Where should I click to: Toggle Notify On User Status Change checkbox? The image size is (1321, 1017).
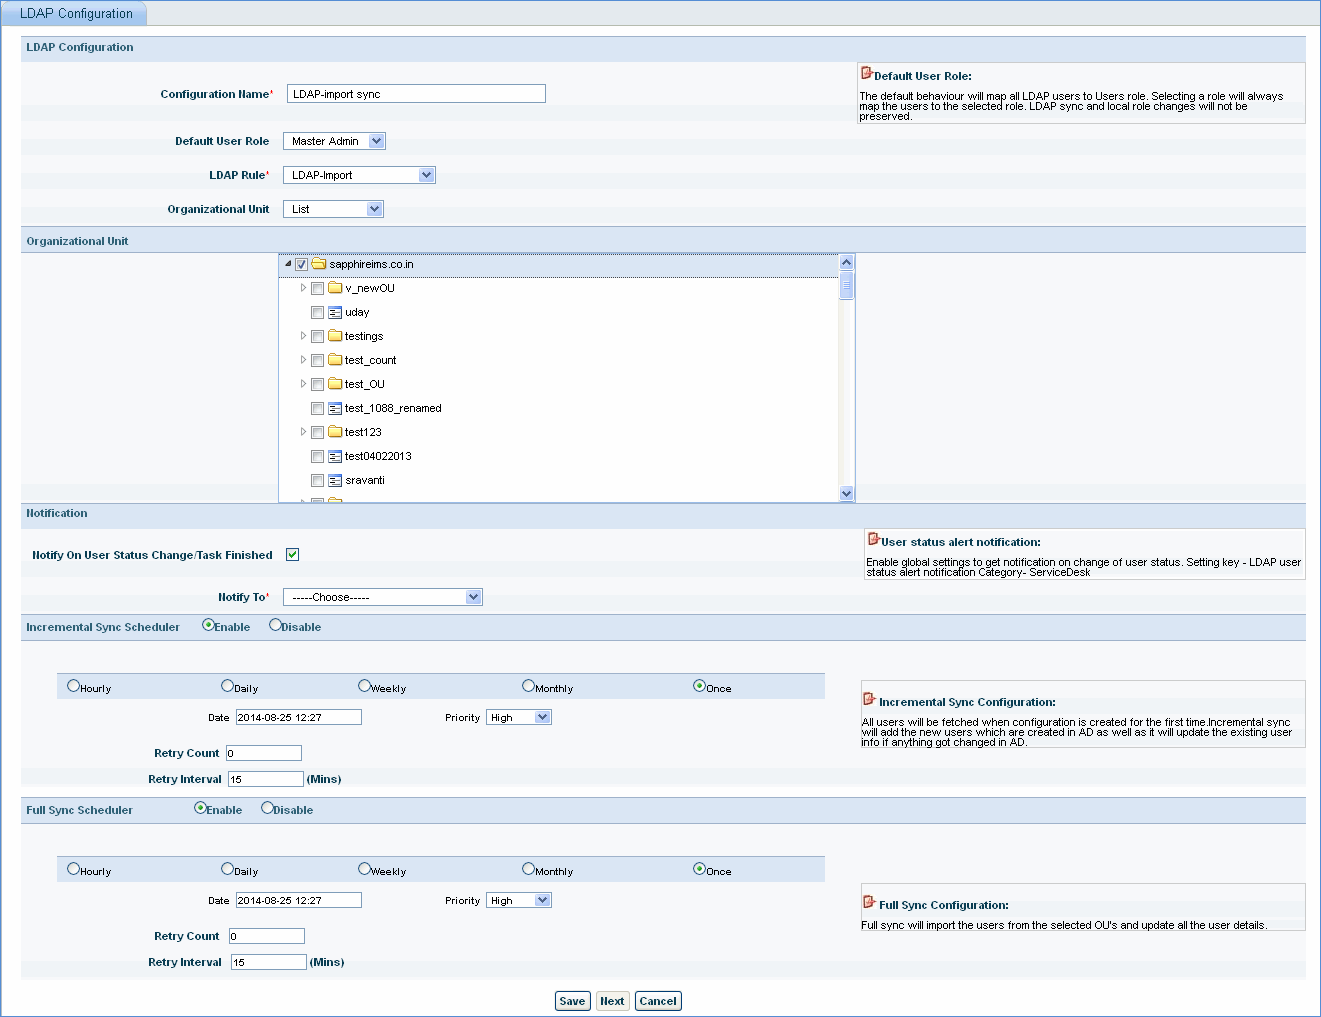pos(293,555)
